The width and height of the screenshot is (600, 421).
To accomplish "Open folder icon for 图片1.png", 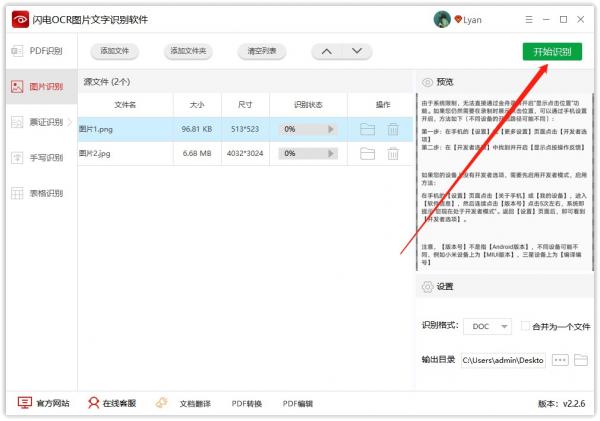I will coord(367,129).
